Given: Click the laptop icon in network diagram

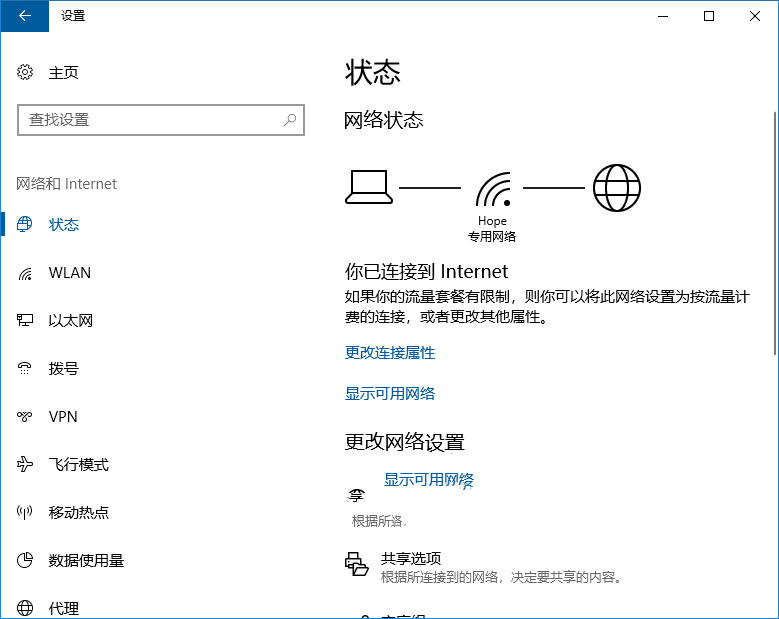Looking at the screenshot, I should pos(369,187).
